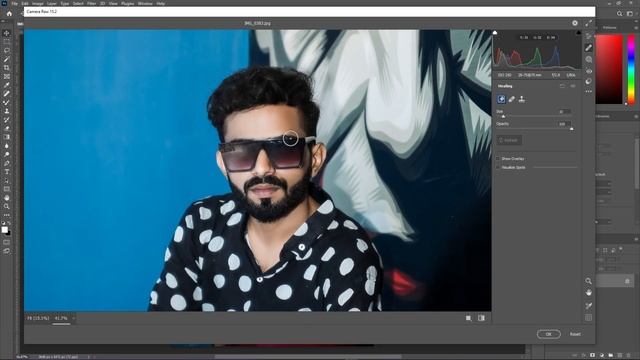Create new group in Layers panel

(x=611, y=356)
